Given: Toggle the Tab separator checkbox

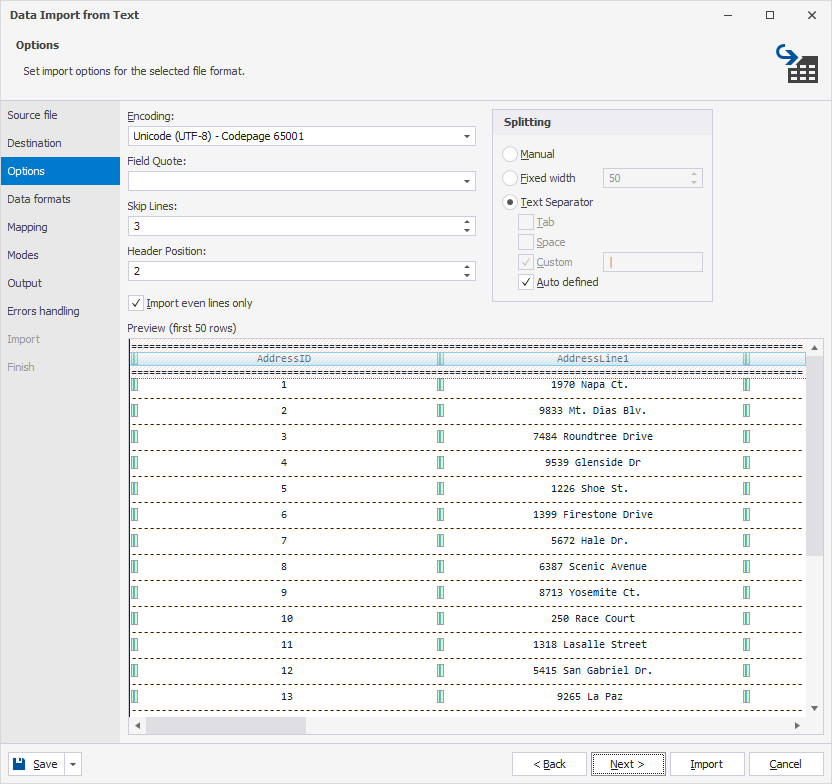Looking at the screenshot, I should pos(526,222).
